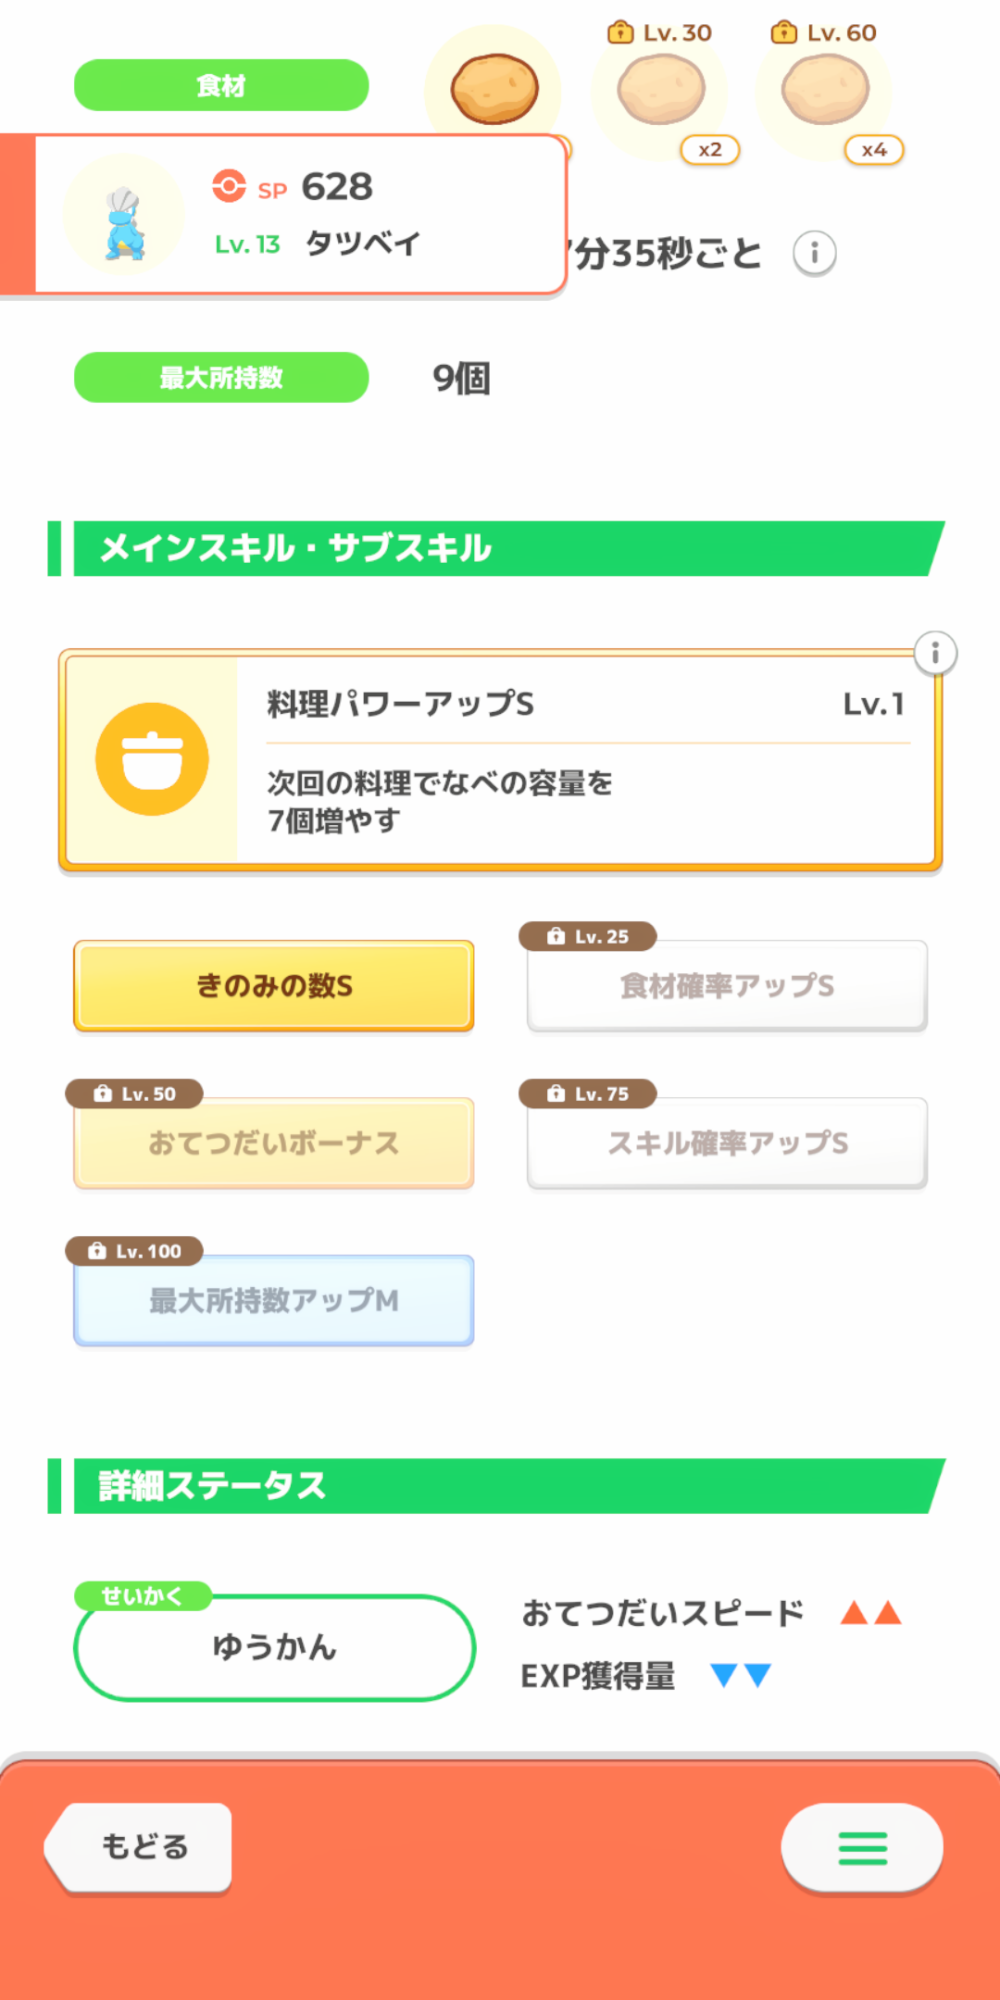
Task: Open the green hamburger menu button
Action: point(862,1847)
